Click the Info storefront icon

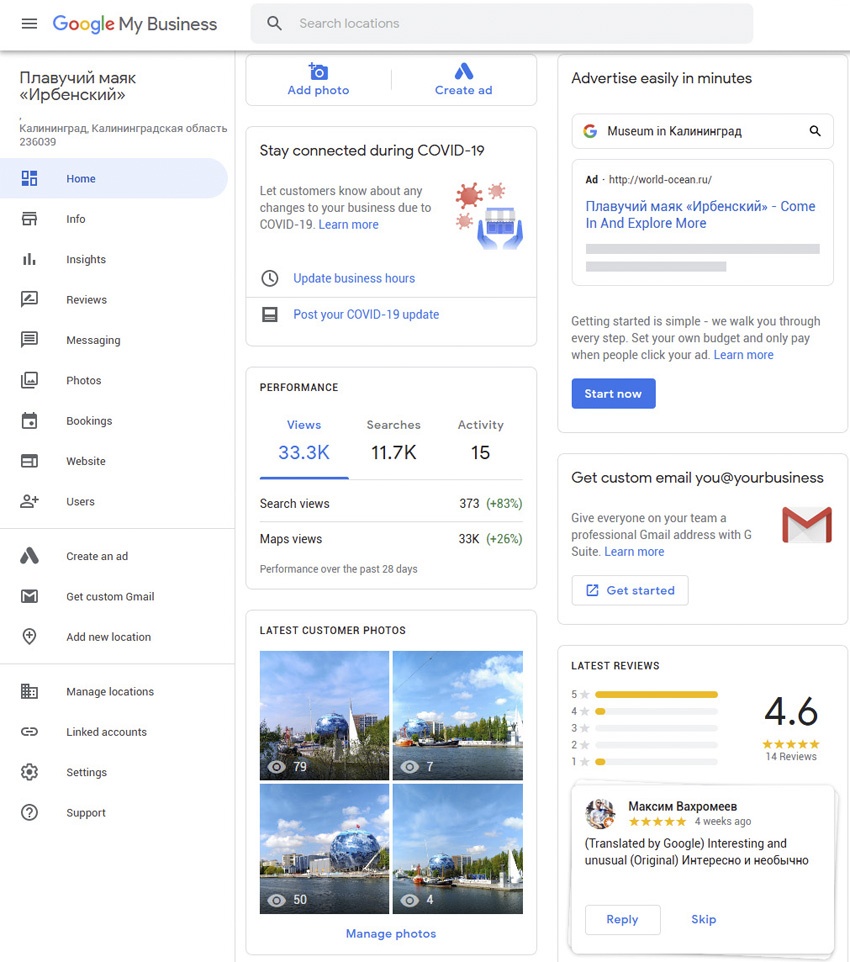click(x=29, y=218)
